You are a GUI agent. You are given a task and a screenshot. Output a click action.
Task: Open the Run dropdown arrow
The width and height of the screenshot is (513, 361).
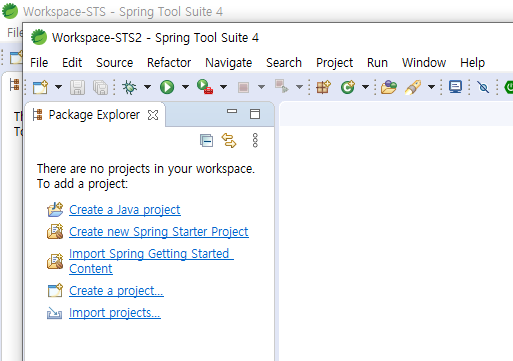pos(185,87)
